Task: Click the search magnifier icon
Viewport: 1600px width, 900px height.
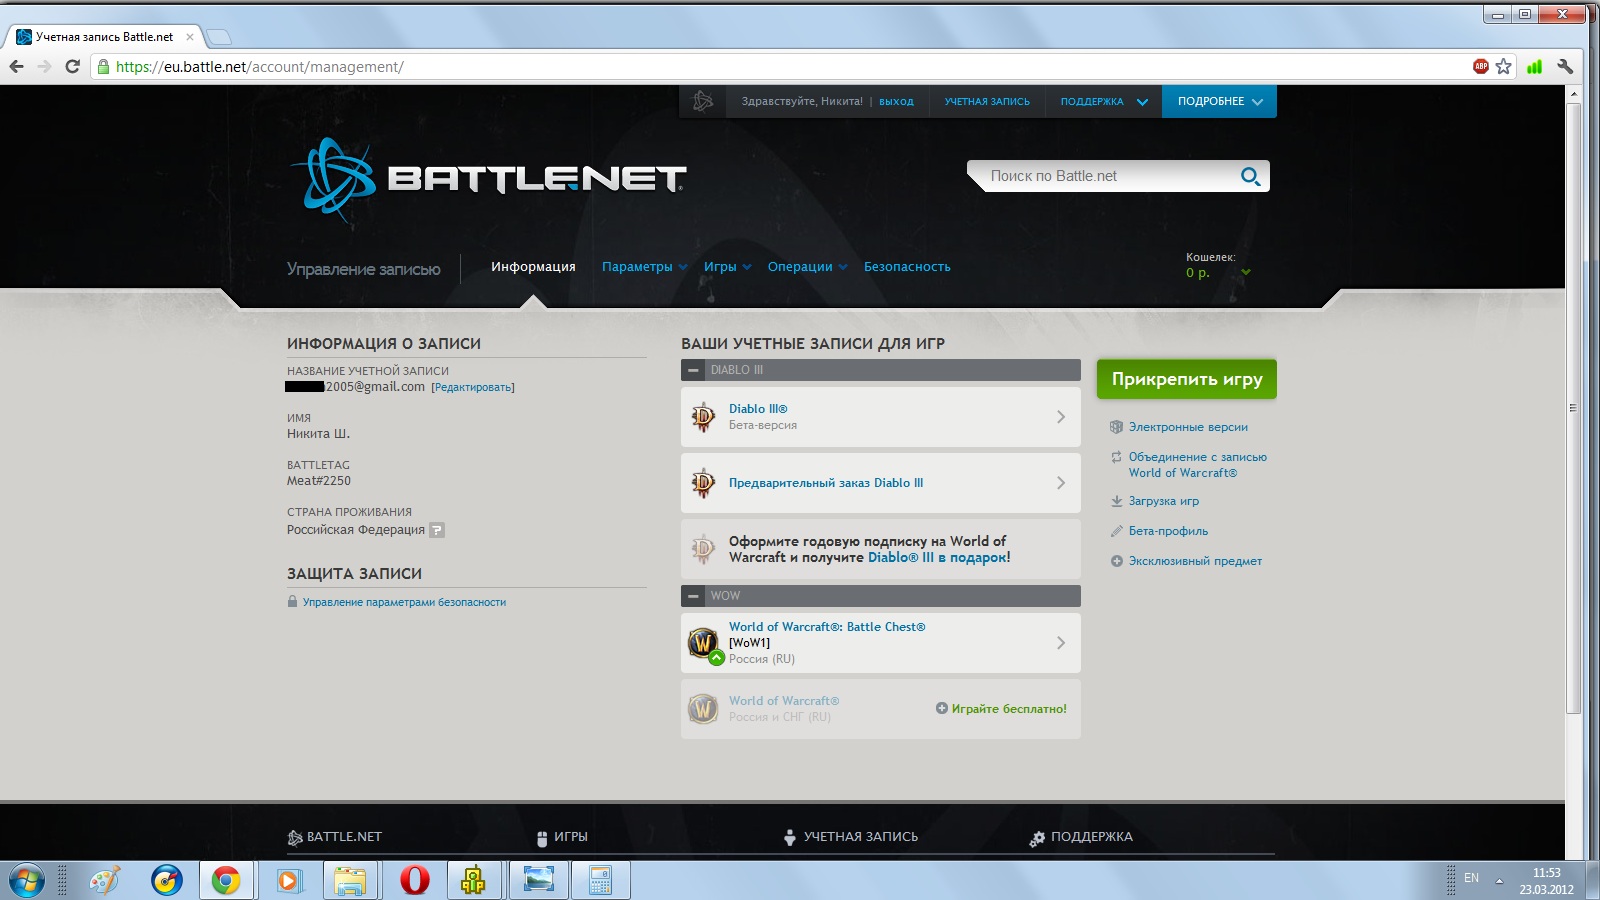Action: [1250, 176]
